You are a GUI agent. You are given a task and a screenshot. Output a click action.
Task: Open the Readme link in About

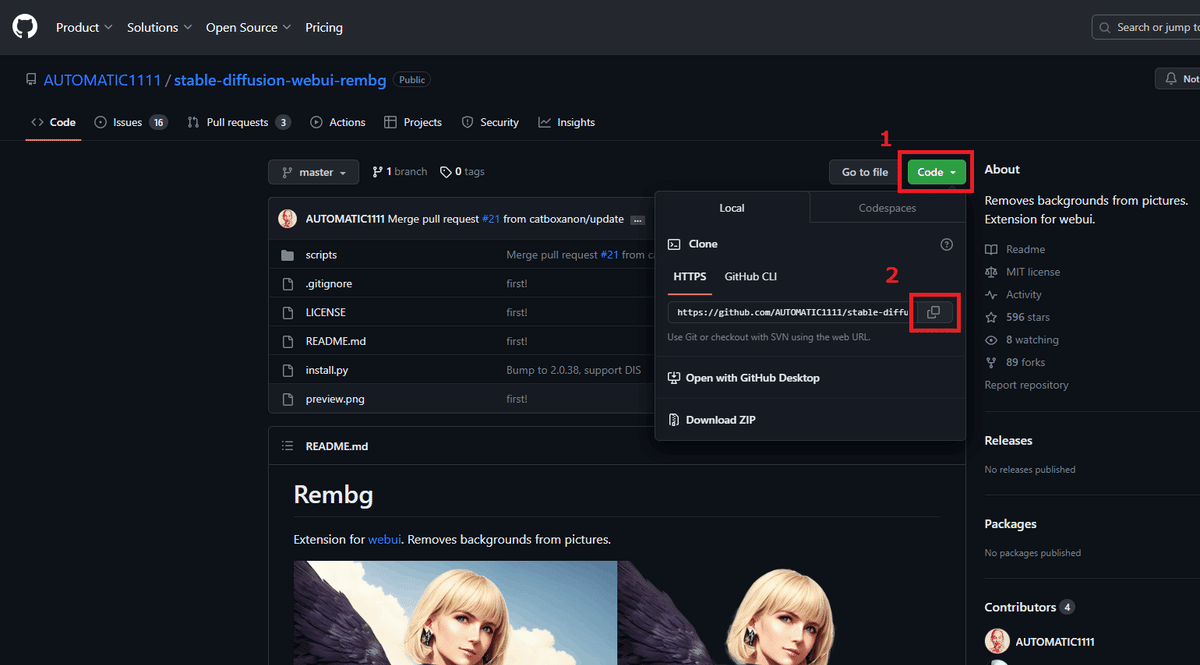click(x=1015, y=249)
